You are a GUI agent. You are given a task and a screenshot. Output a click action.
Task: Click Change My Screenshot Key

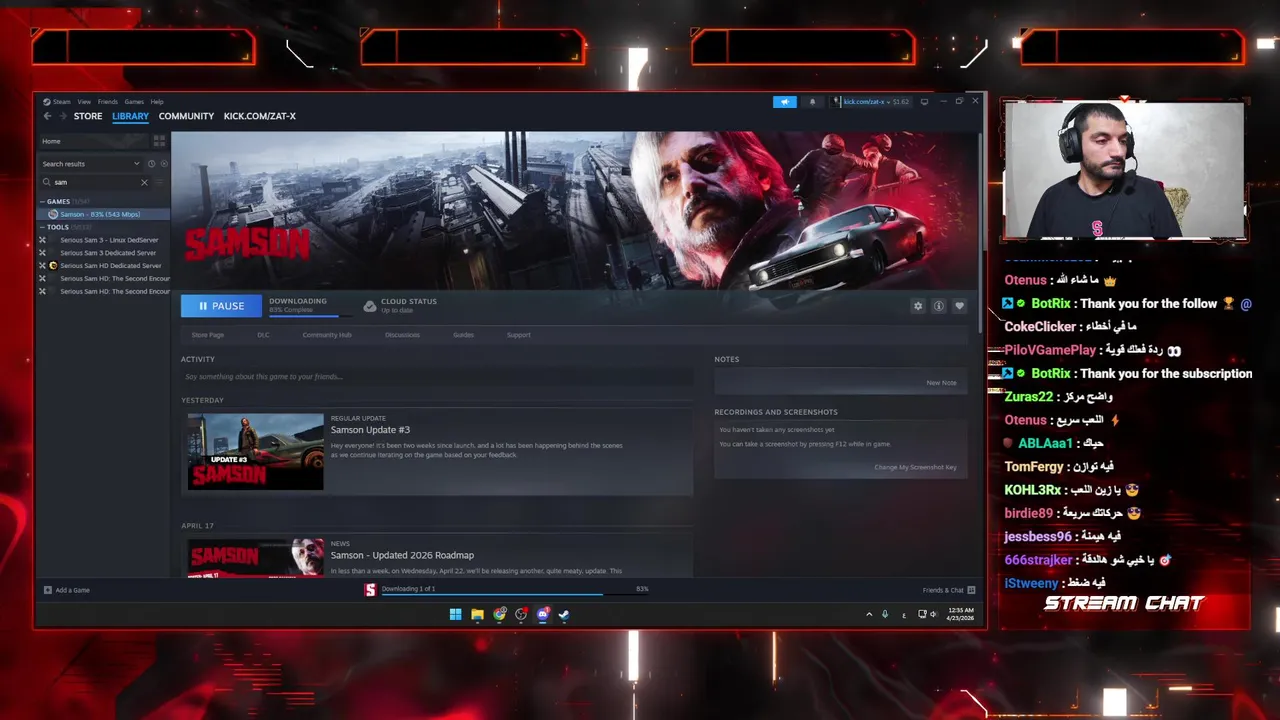(915, 467)
